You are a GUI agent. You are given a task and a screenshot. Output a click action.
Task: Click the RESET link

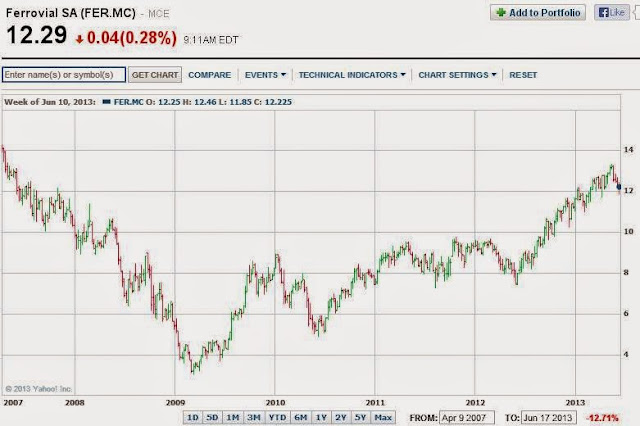[523, 75]
